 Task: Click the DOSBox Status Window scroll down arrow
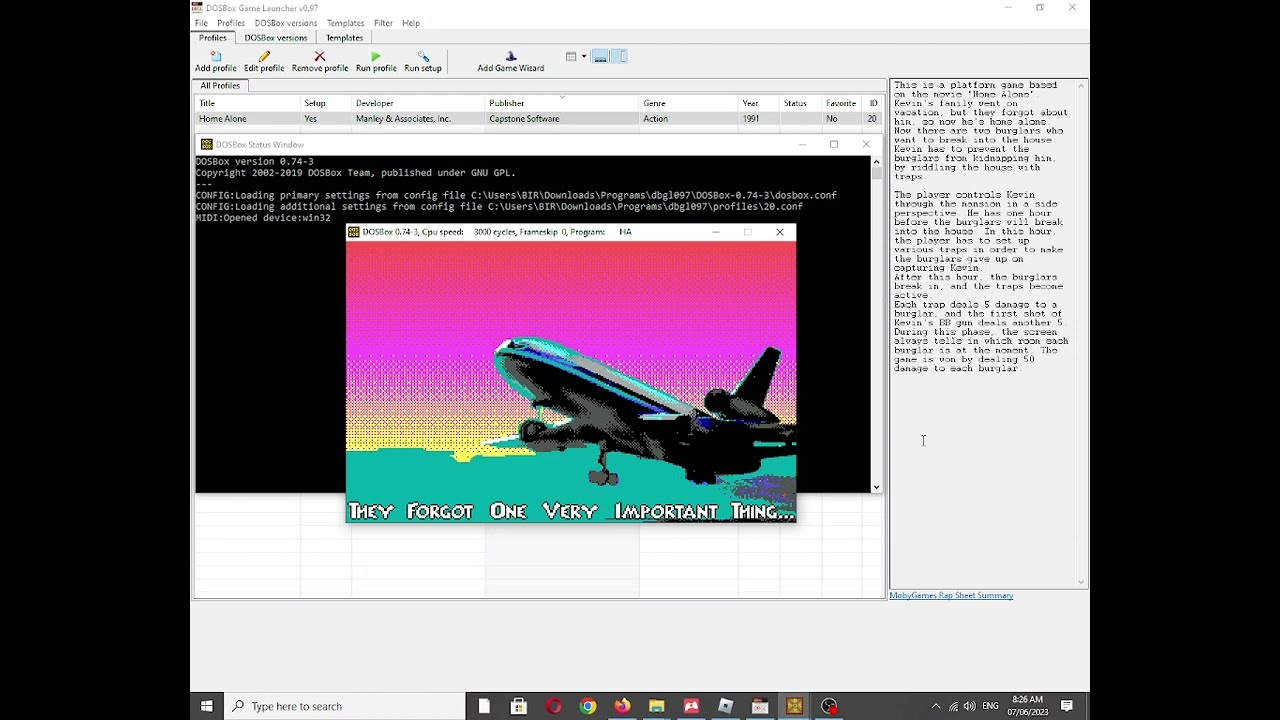(x=876, y=487)
